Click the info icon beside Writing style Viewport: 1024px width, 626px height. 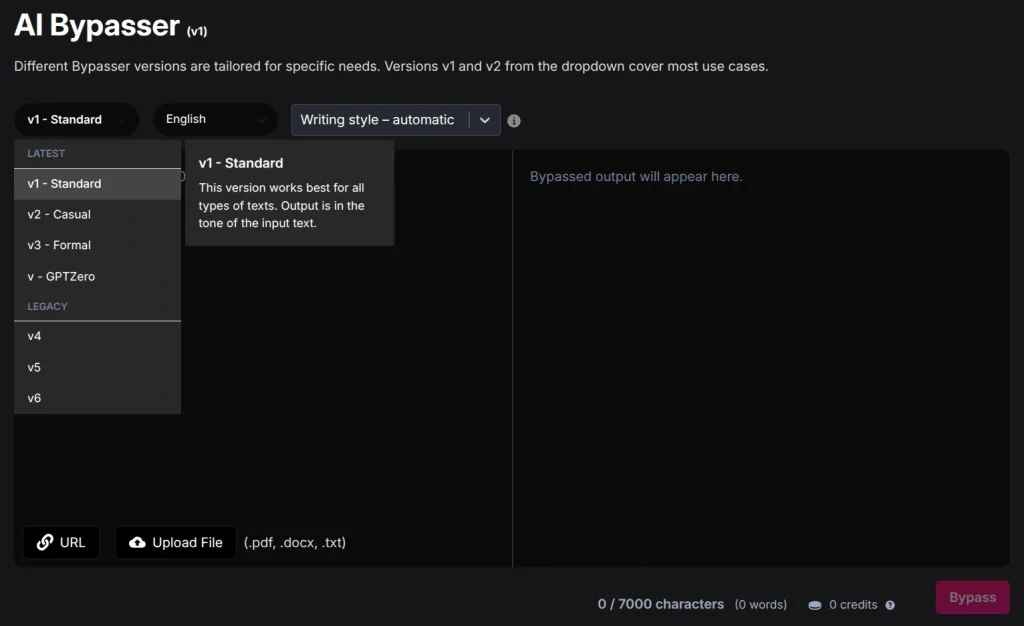pyautogui.click(x=514, y=121)
